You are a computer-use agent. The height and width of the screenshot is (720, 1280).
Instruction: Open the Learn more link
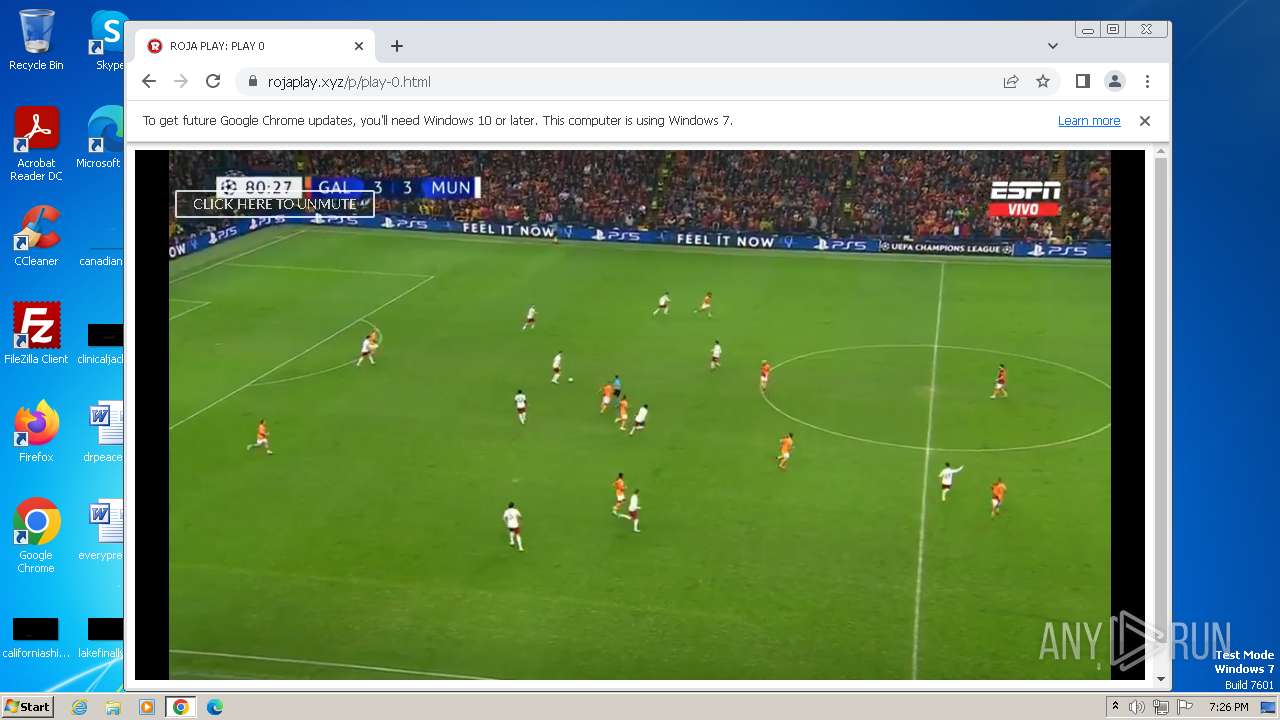click(1089, 121)
